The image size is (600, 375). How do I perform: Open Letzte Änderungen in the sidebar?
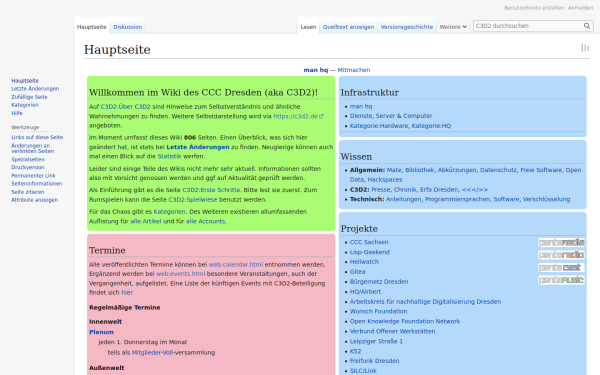[35, 89]
